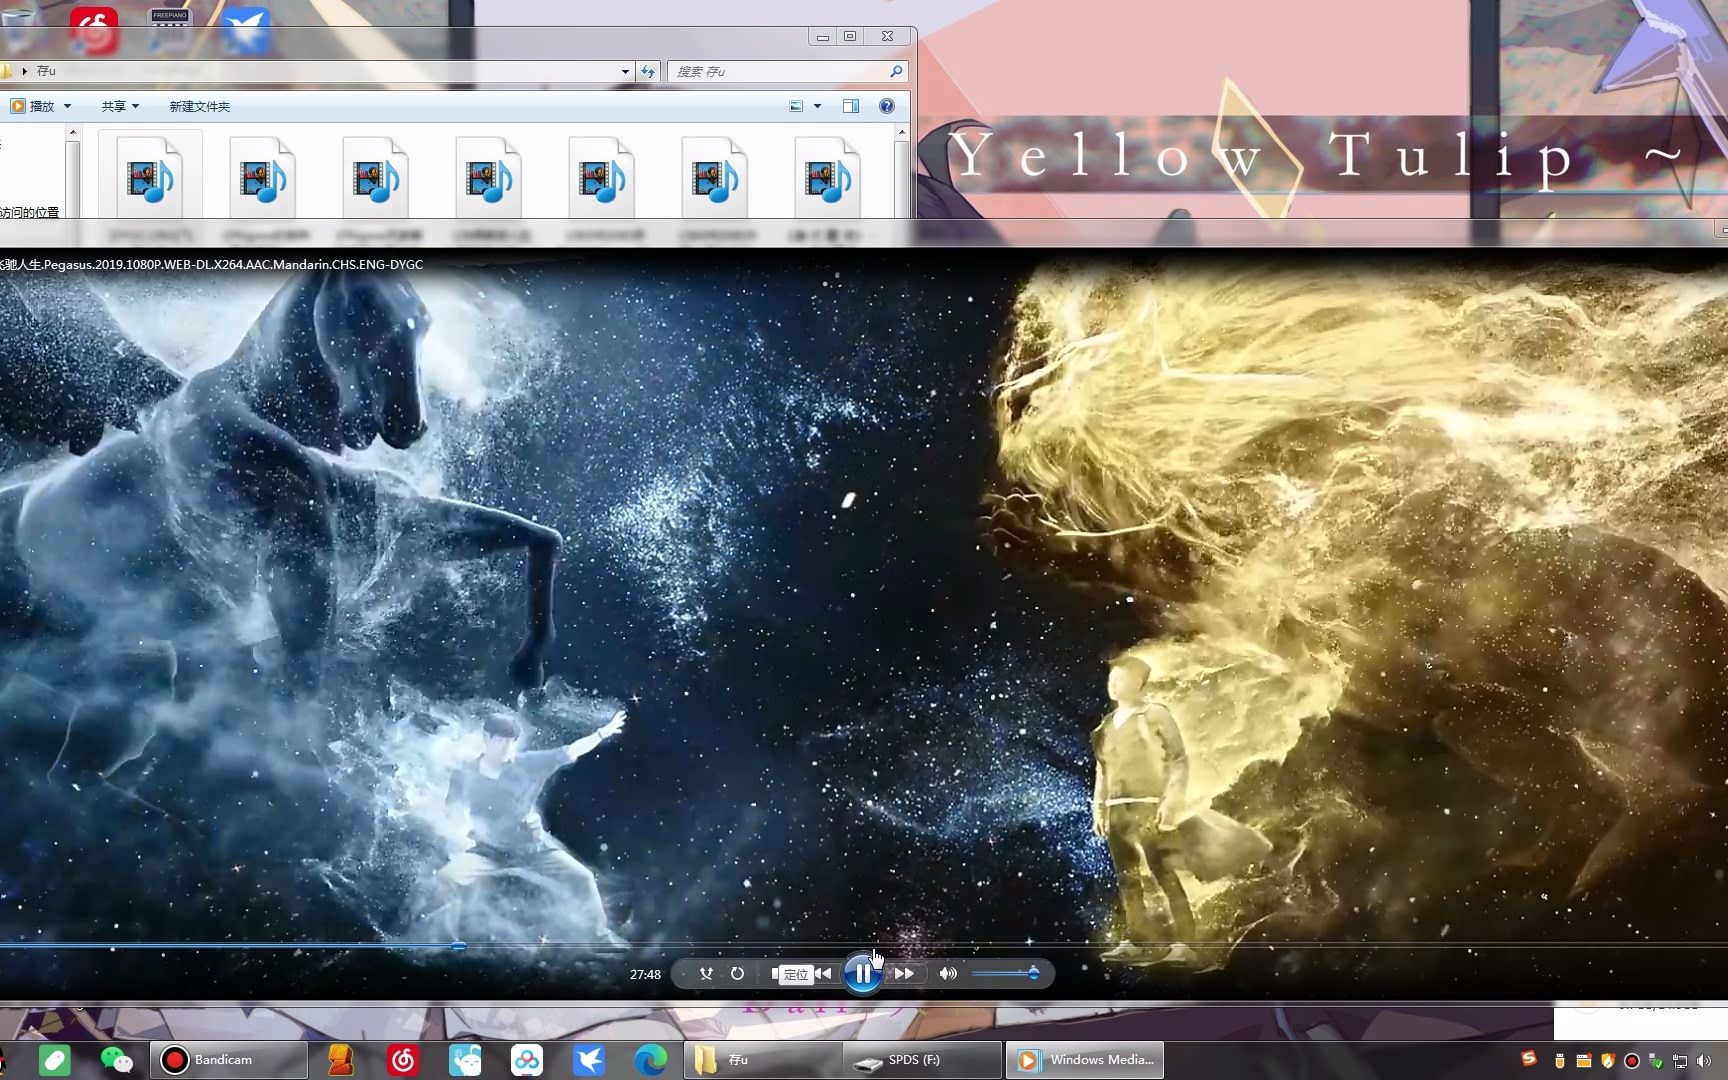Click the Windows Media Player volume slider

pos(1005,973)
